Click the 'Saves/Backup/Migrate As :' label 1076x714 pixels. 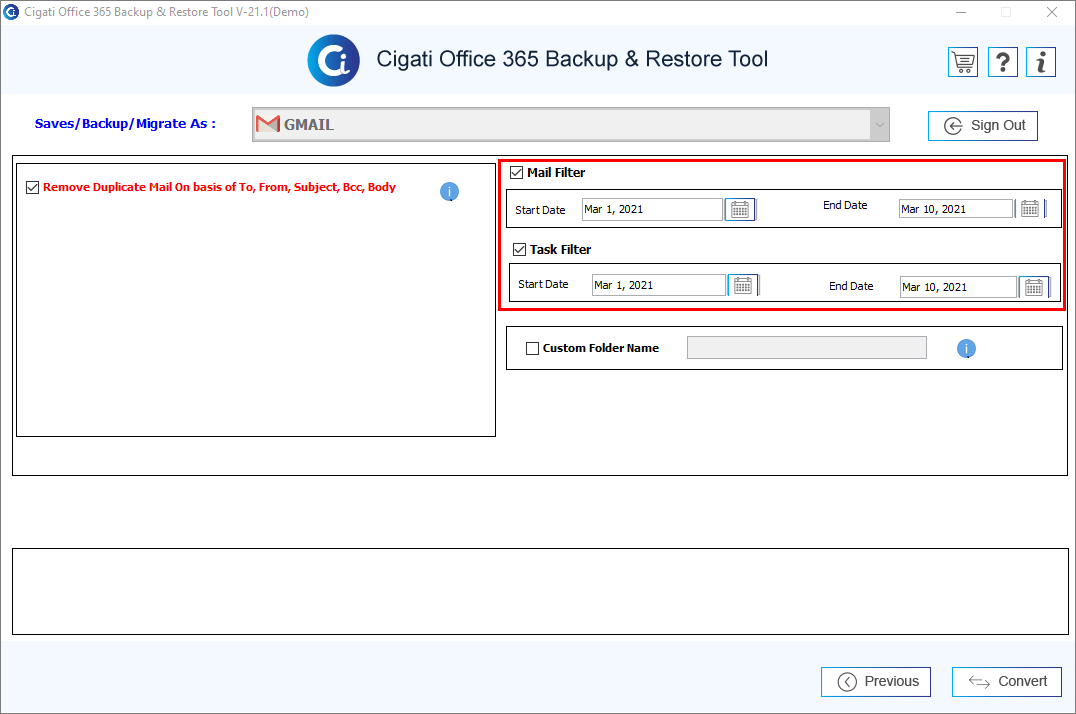[x=126, y=124]
